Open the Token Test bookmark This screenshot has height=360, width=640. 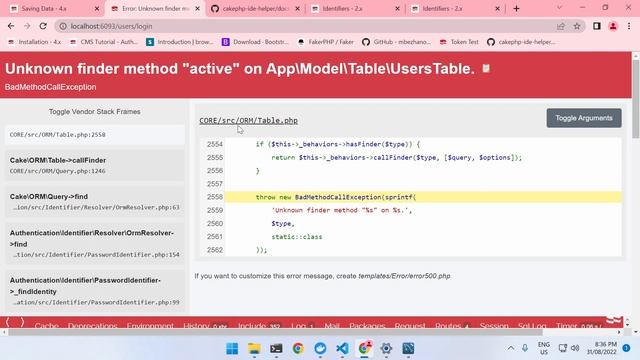point(459,42)
